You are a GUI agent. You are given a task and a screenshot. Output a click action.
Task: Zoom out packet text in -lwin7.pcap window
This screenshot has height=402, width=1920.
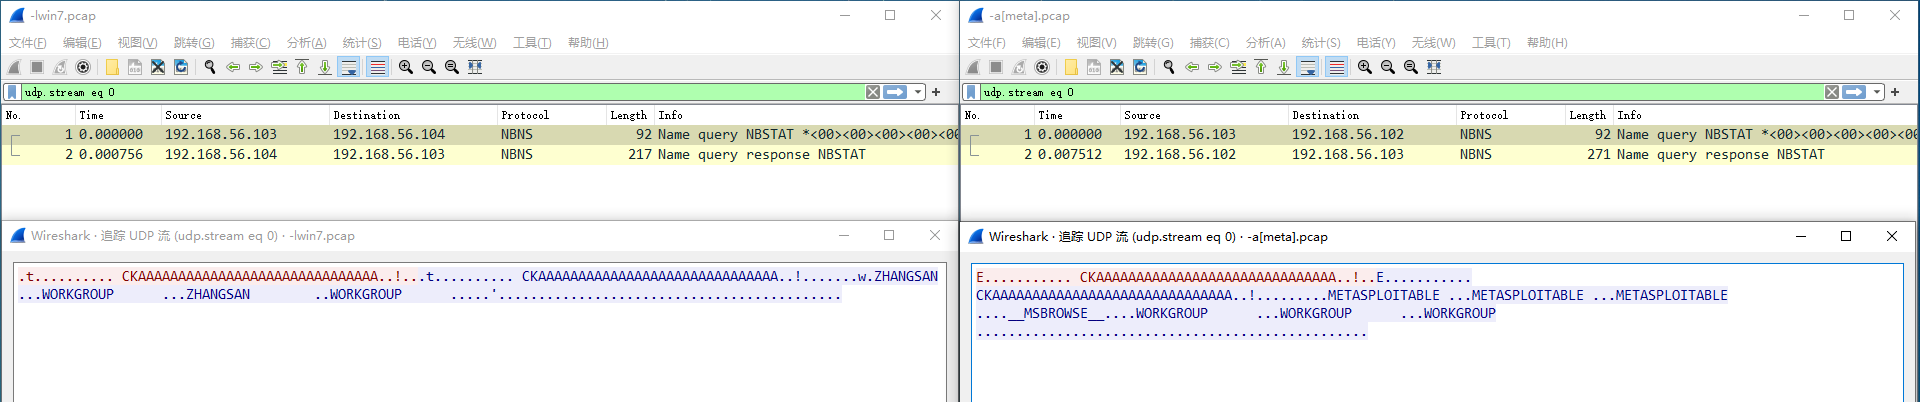[x=429, y=67]
